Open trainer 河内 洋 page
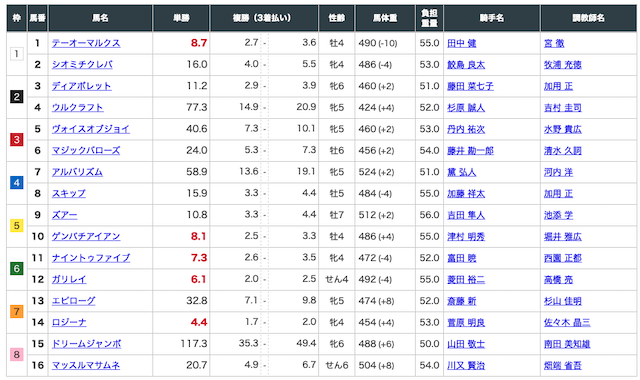Screen dimensions: 640x380 (x=558, y=172)
